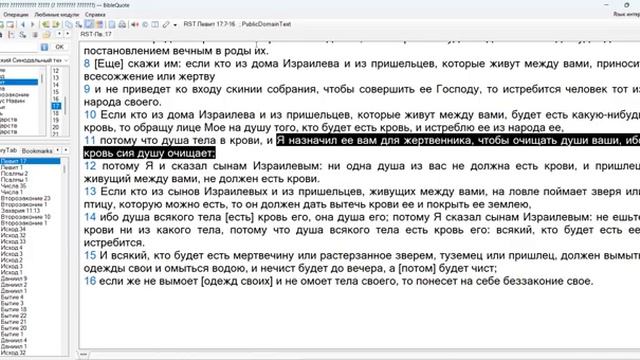Open Бытие 22 history entry

[x=14, y=316]
